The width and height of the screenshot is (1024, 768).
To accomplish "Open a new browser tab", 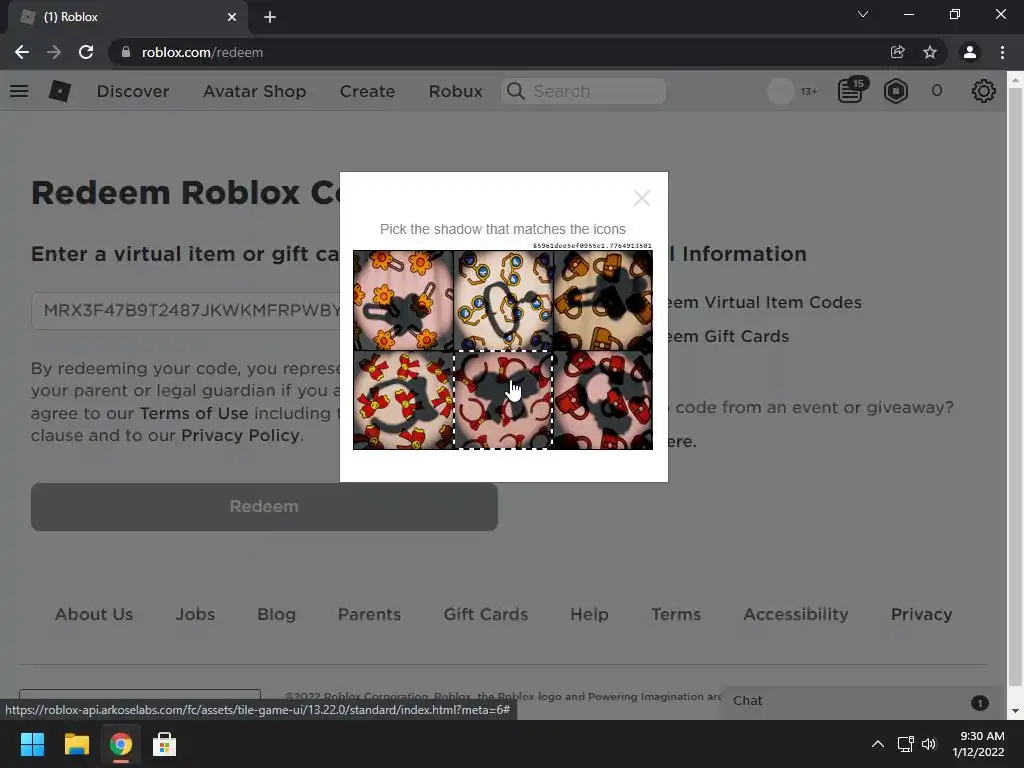I will 270,17.
